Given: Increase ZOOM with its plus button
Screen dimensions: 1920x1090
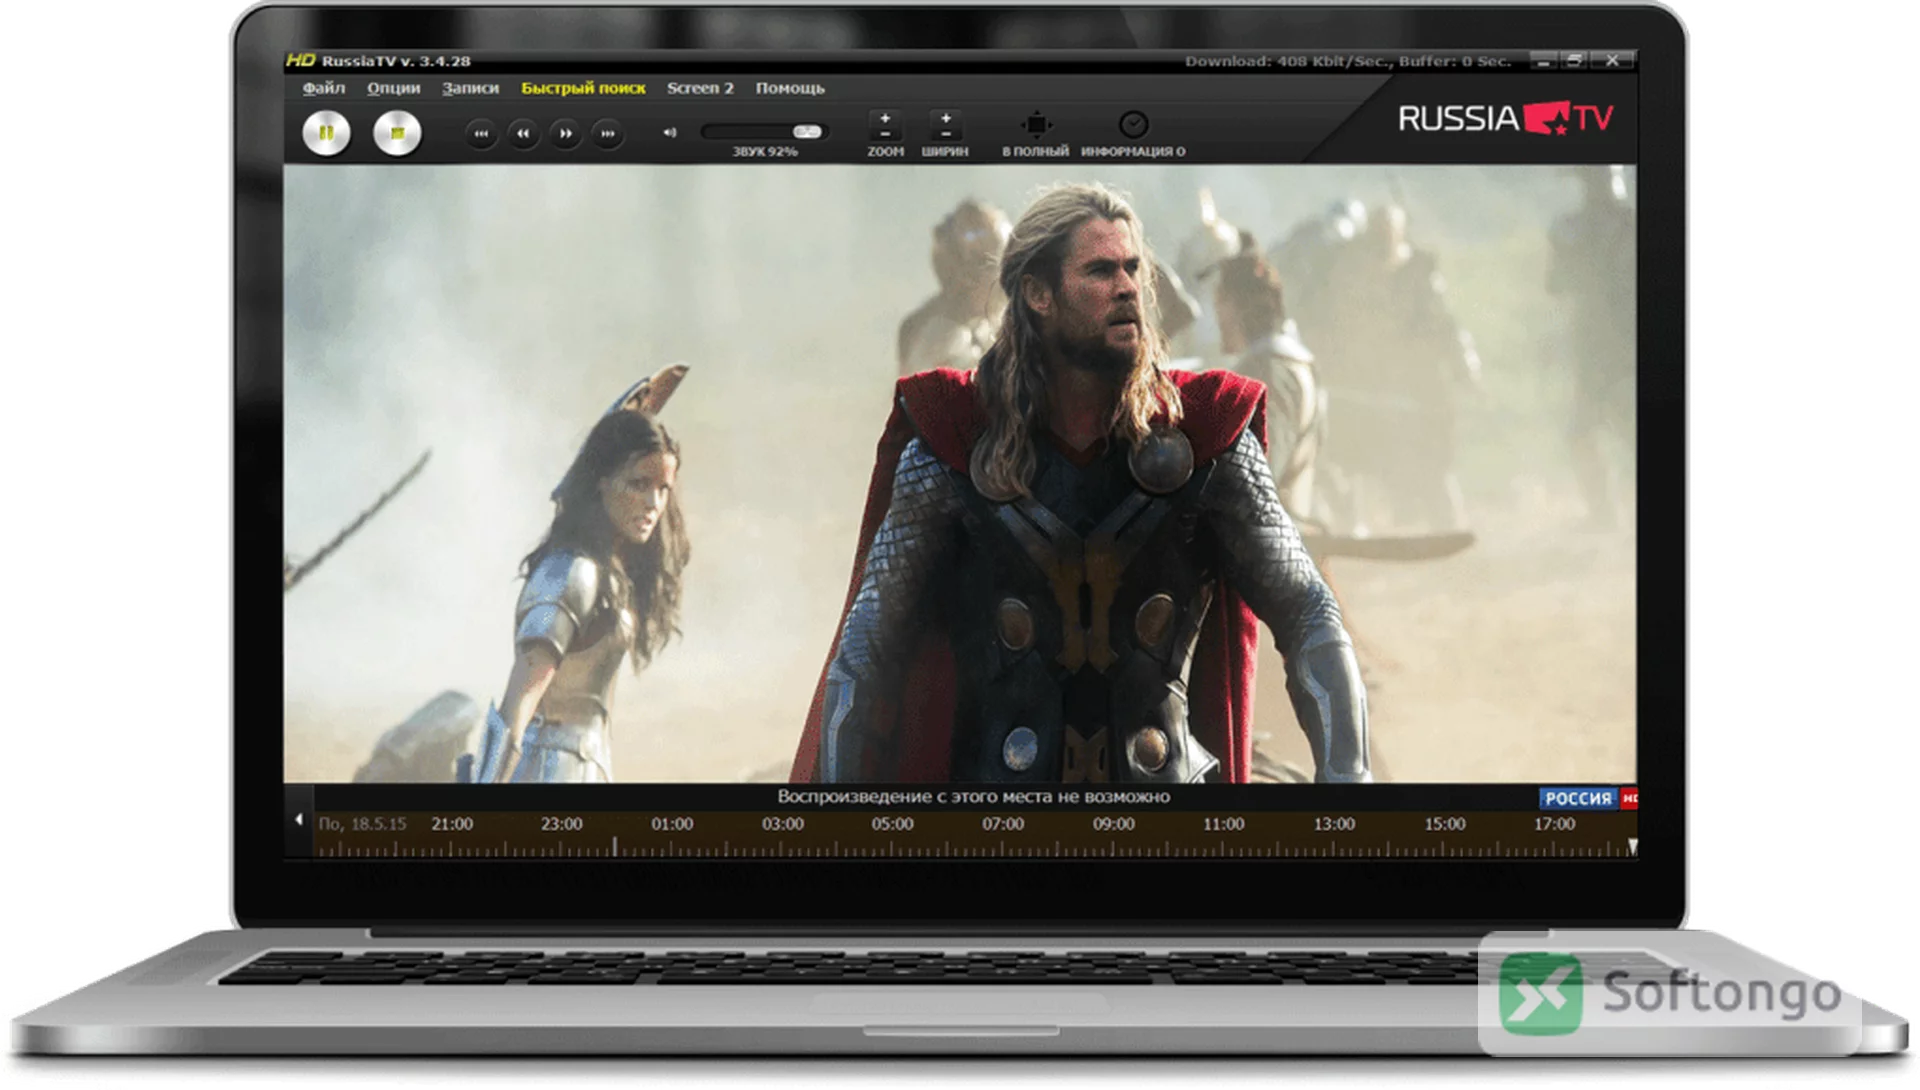Looking at the screenshot, I should click(885, 118).
